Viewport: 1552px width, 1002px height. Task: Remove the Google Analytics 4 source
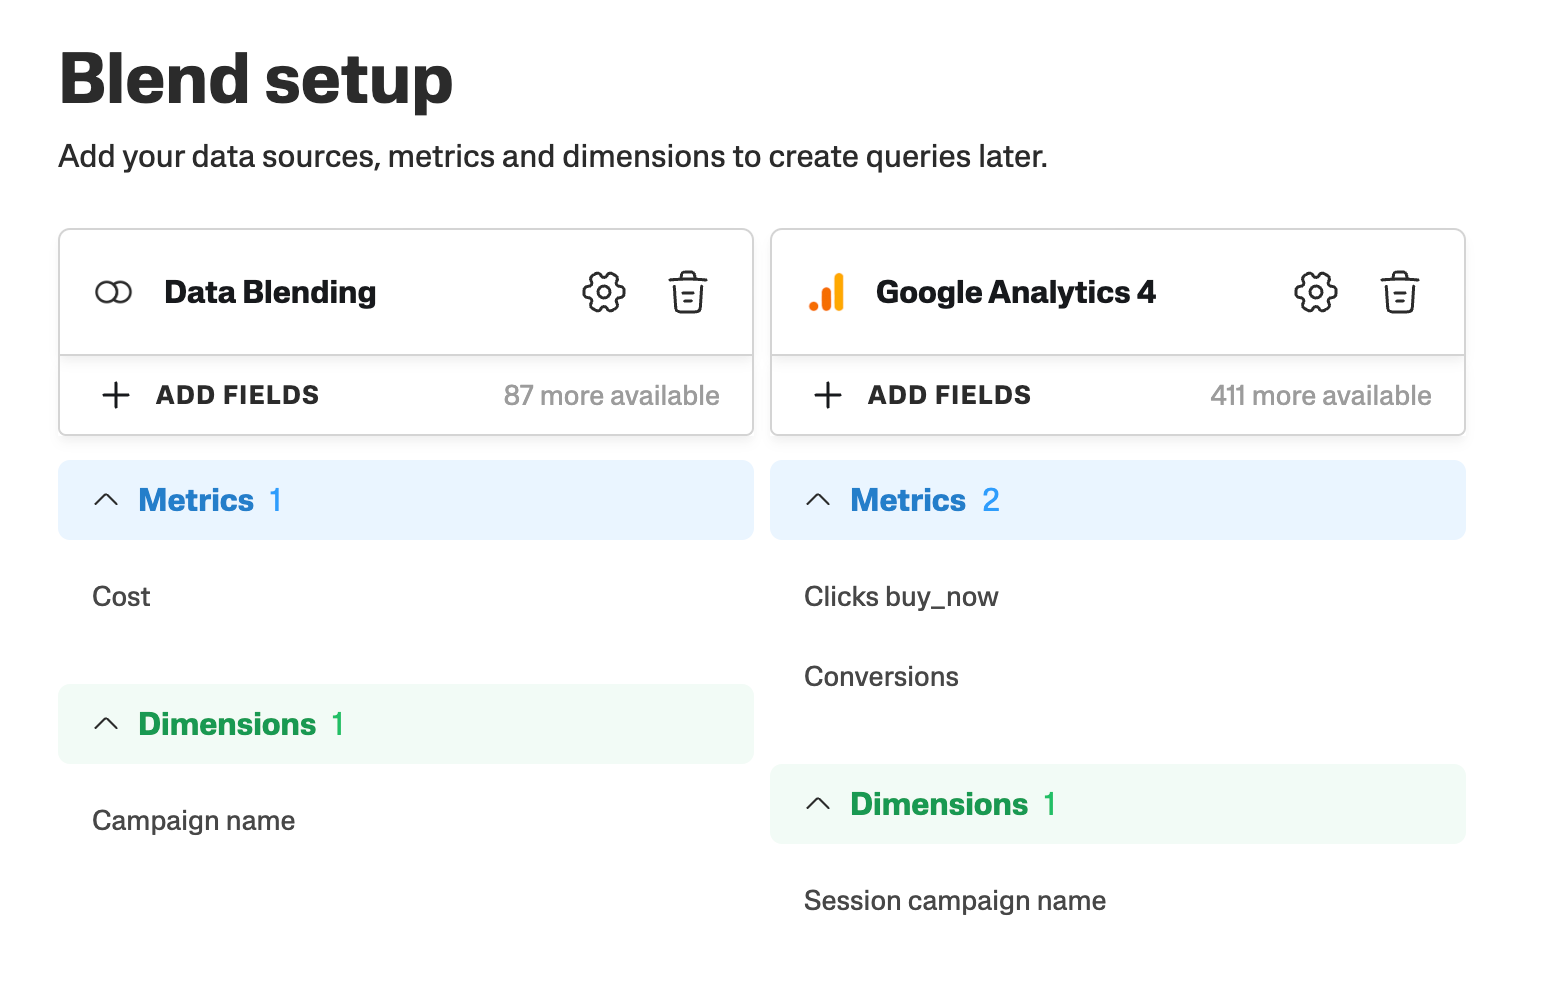[1400, 292]
